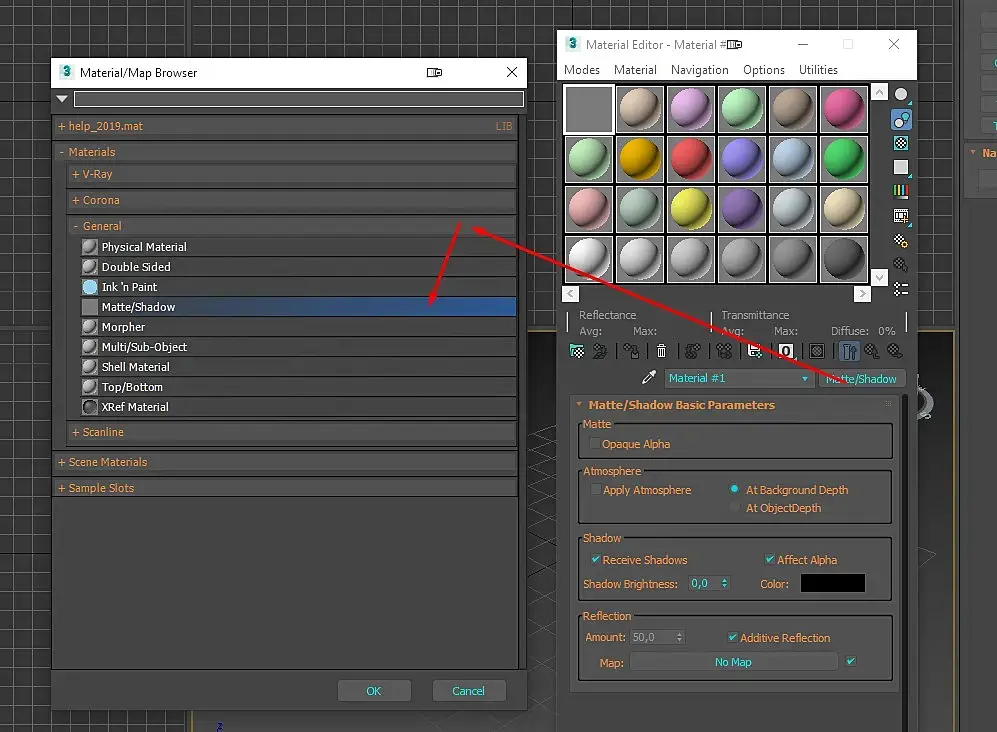Click the Material ID Channel icon

point(786,351)
